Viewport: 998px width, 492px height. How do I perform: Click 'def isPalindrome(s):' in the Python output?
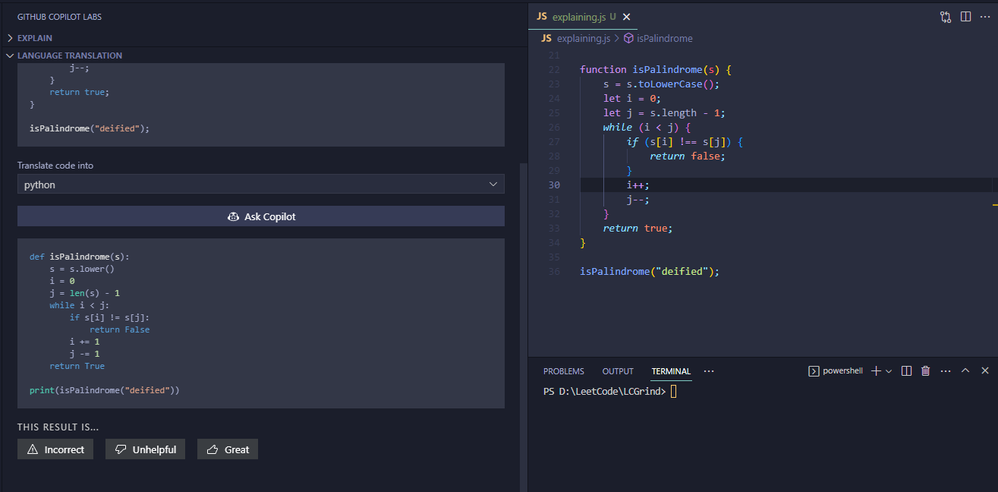click(x=80, y=257)
